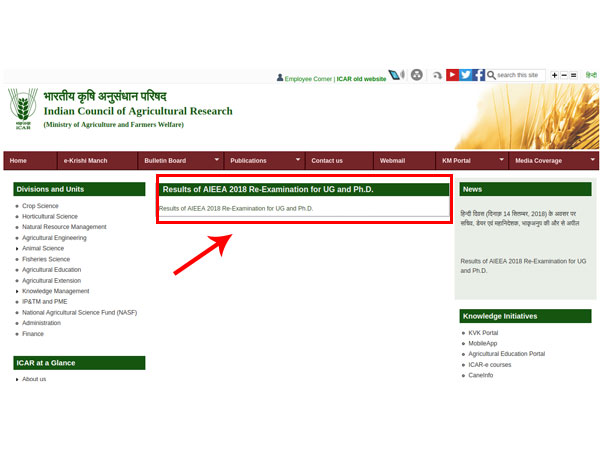Open Agricultural Extension link

(52, 281)
